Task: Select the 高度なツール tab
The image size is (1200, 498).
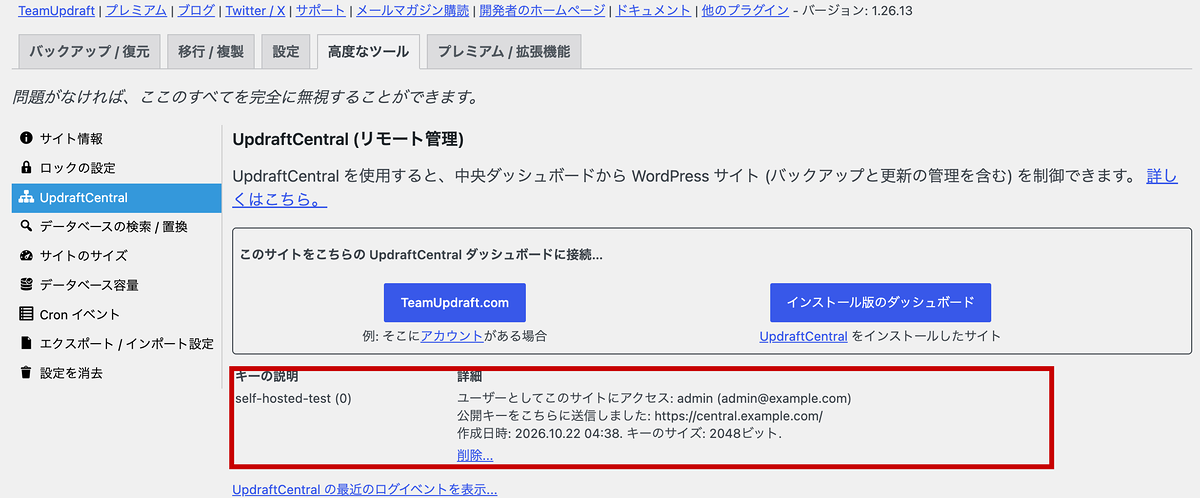Action: 368,51
